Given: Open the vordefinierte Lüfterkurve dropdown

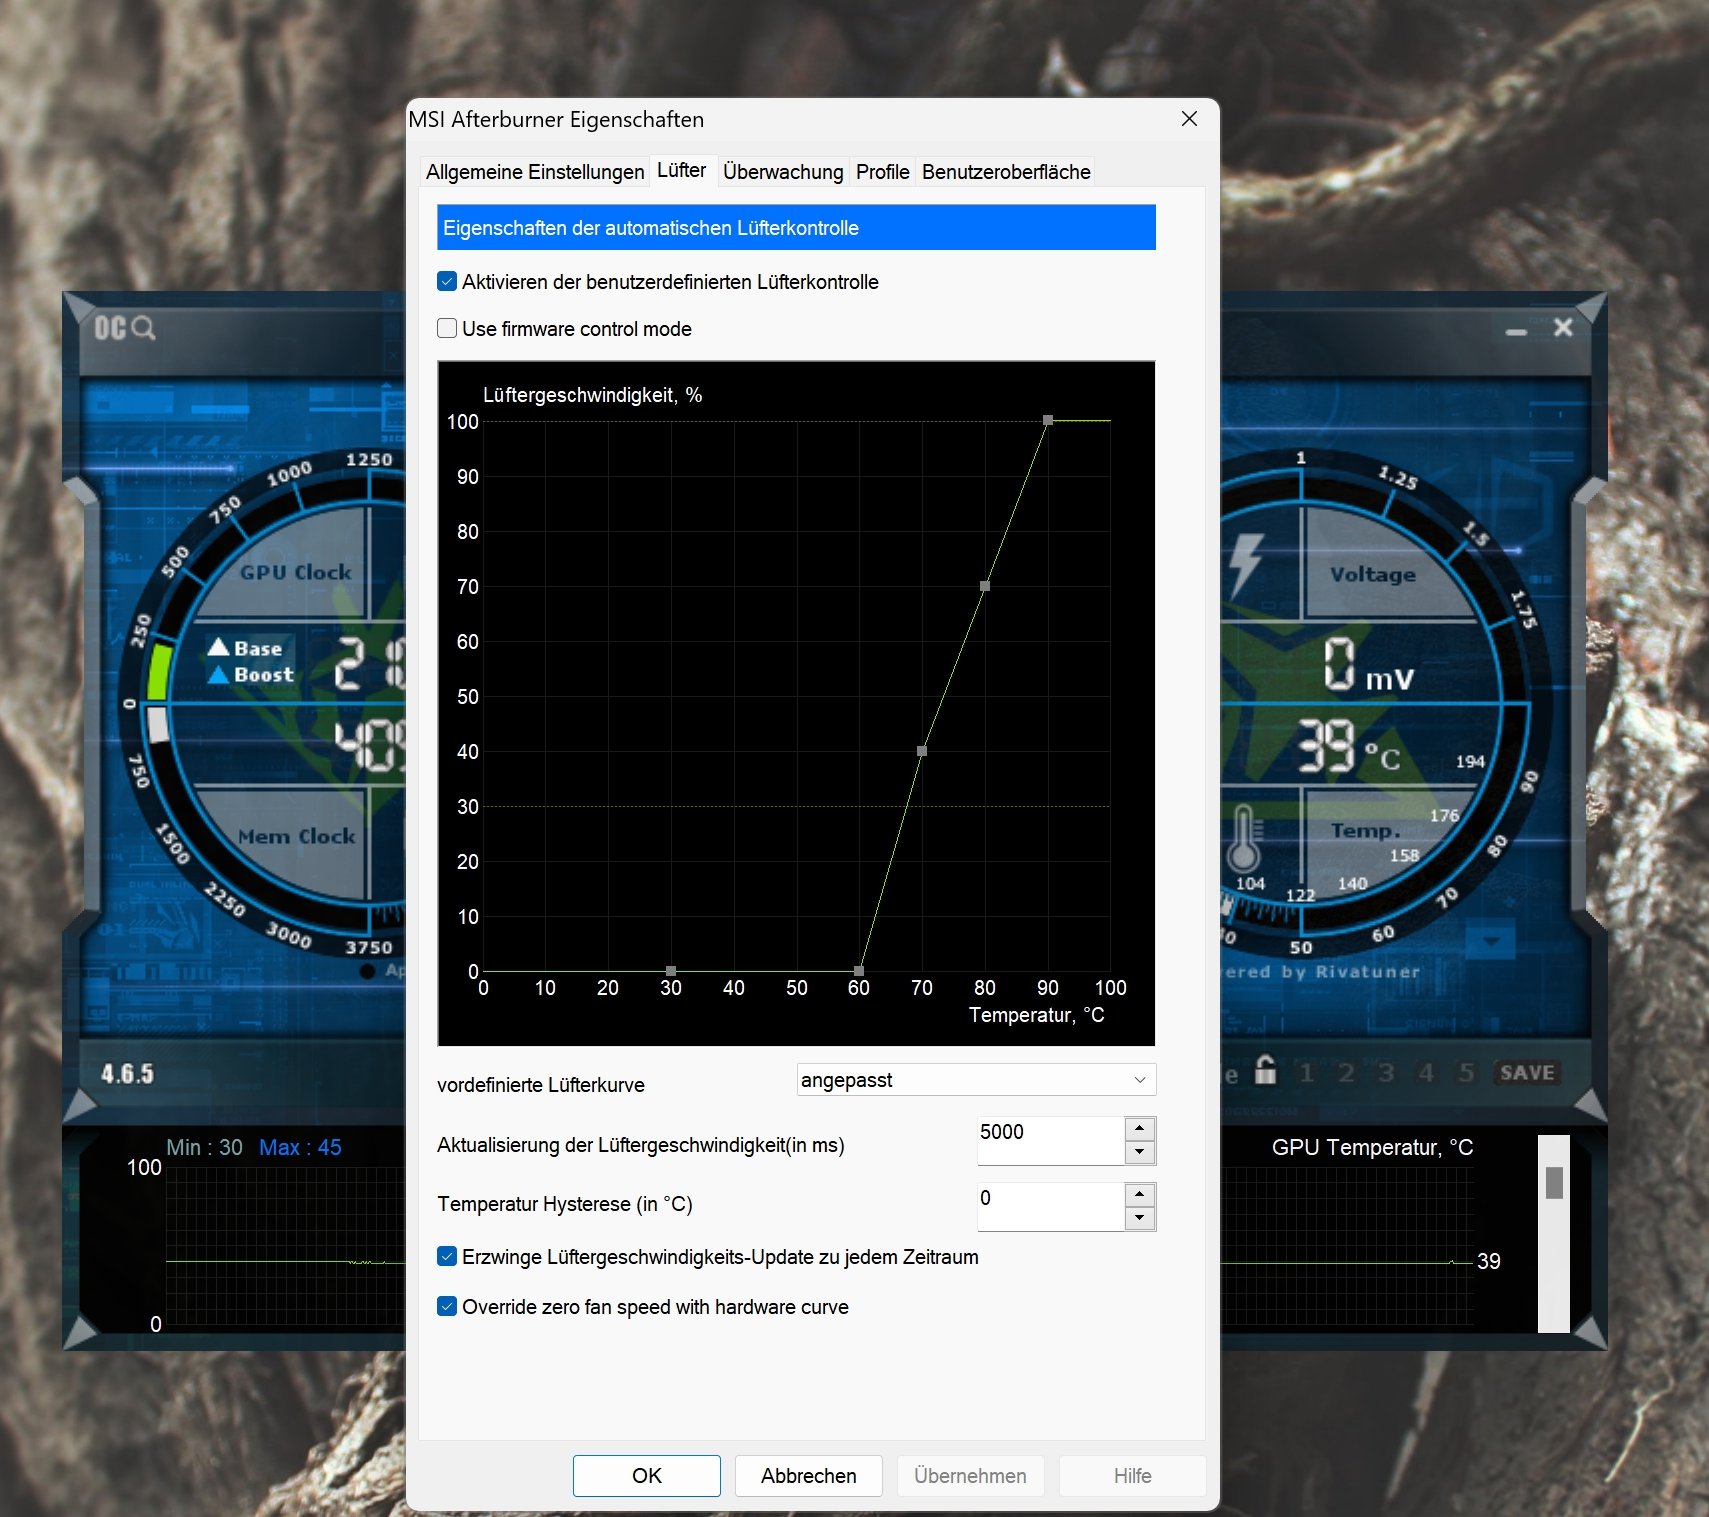Looking at the screenshot, I should coord(976,1080).
